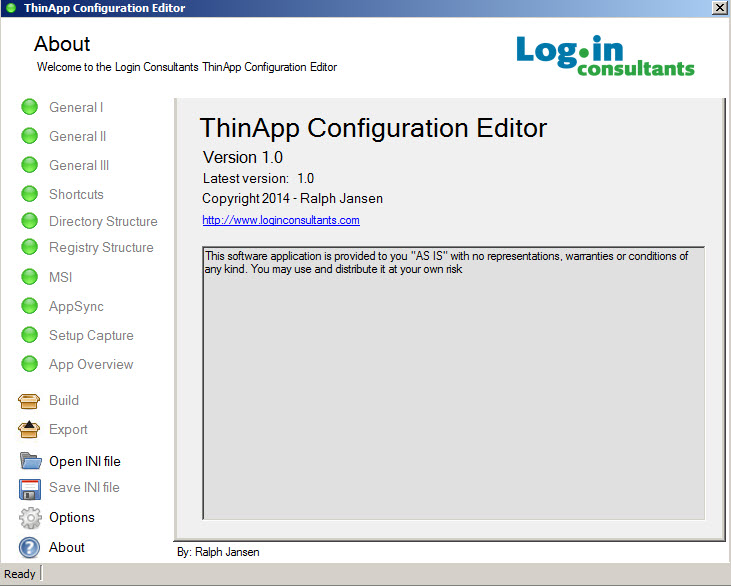Click the green dot beside General I

click(x=29, y=107)
